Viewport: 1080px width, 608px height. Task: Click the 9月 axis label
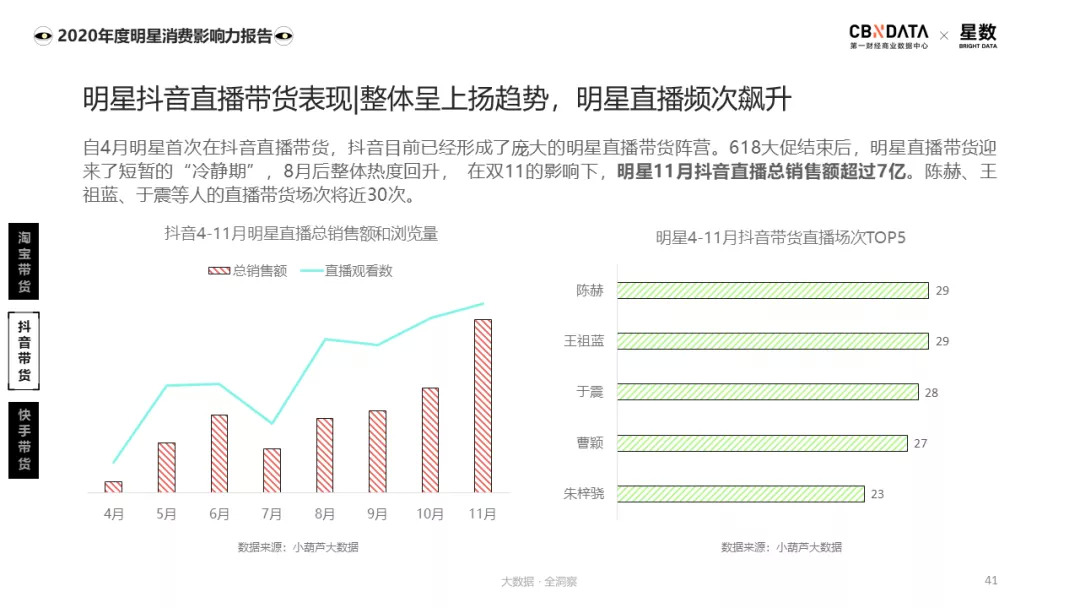pyautogui.click(x=377, y=514)
